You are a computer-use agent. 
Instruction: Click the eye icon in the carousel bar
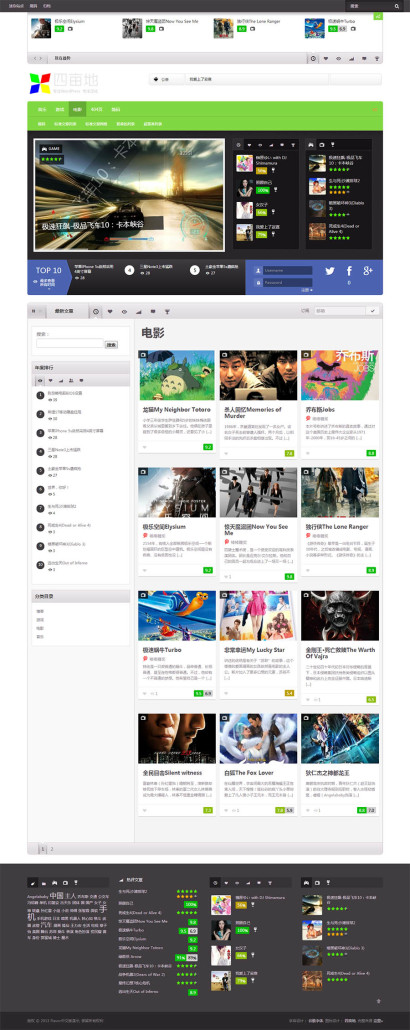pos(338,58)
